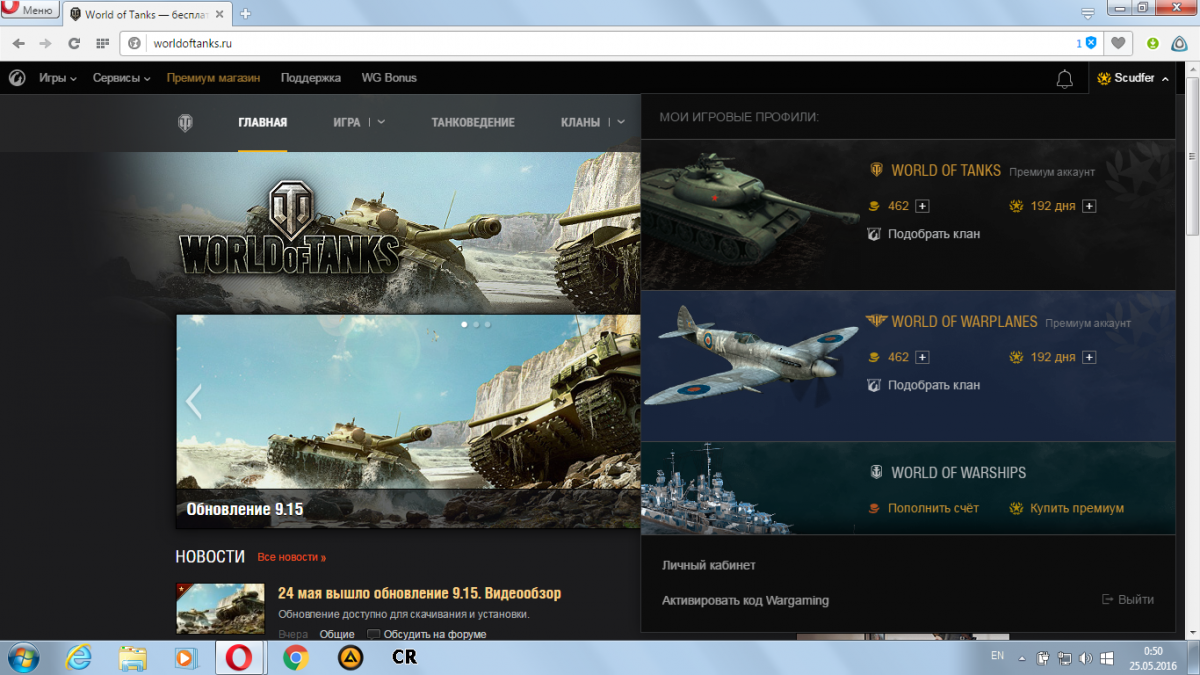The image size is (1200, 675).
Task: Open the green download extension icon
Action: 1153,44
